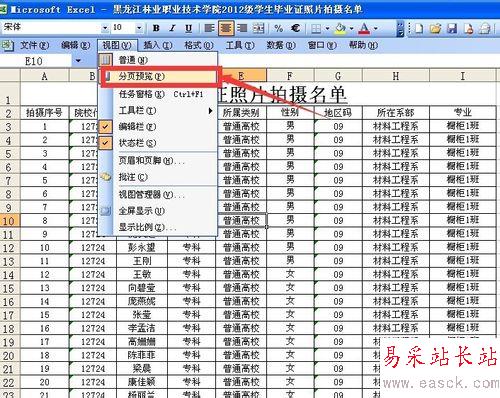Open the font name dropdown 宋体

(x=105, y=28)
